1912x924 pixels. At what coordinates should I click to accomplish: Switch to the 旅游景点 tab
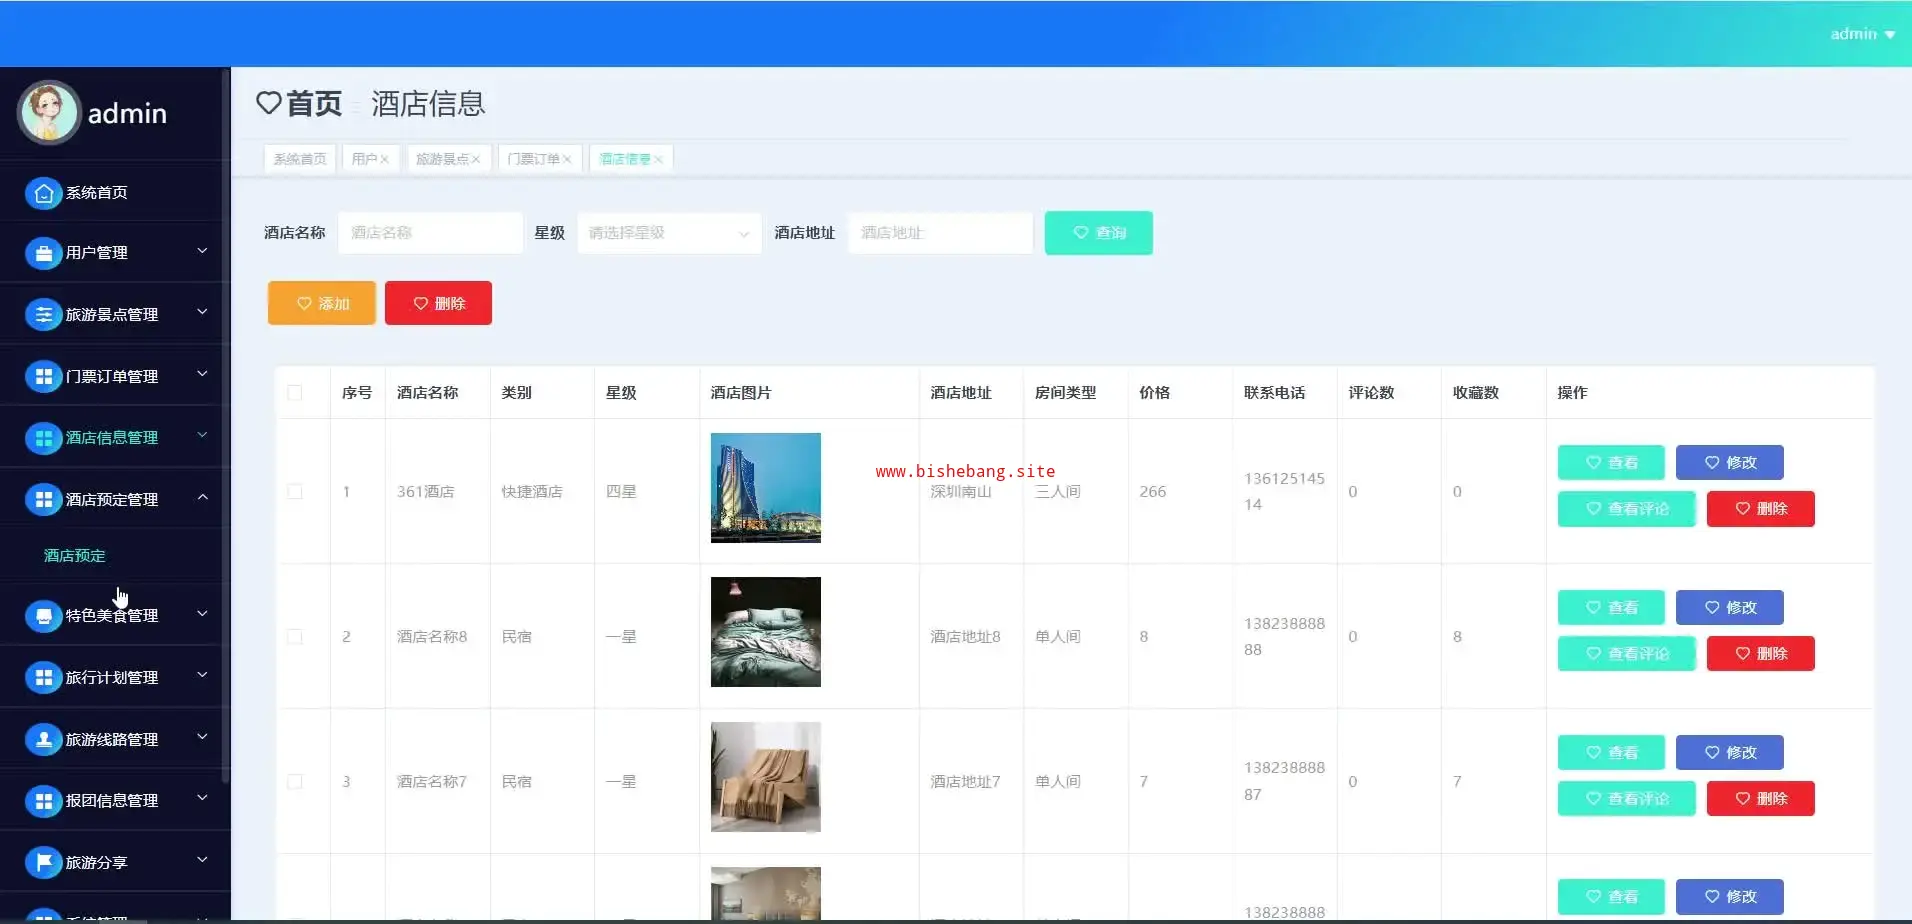pyautogui.click(x=441, y=159)
